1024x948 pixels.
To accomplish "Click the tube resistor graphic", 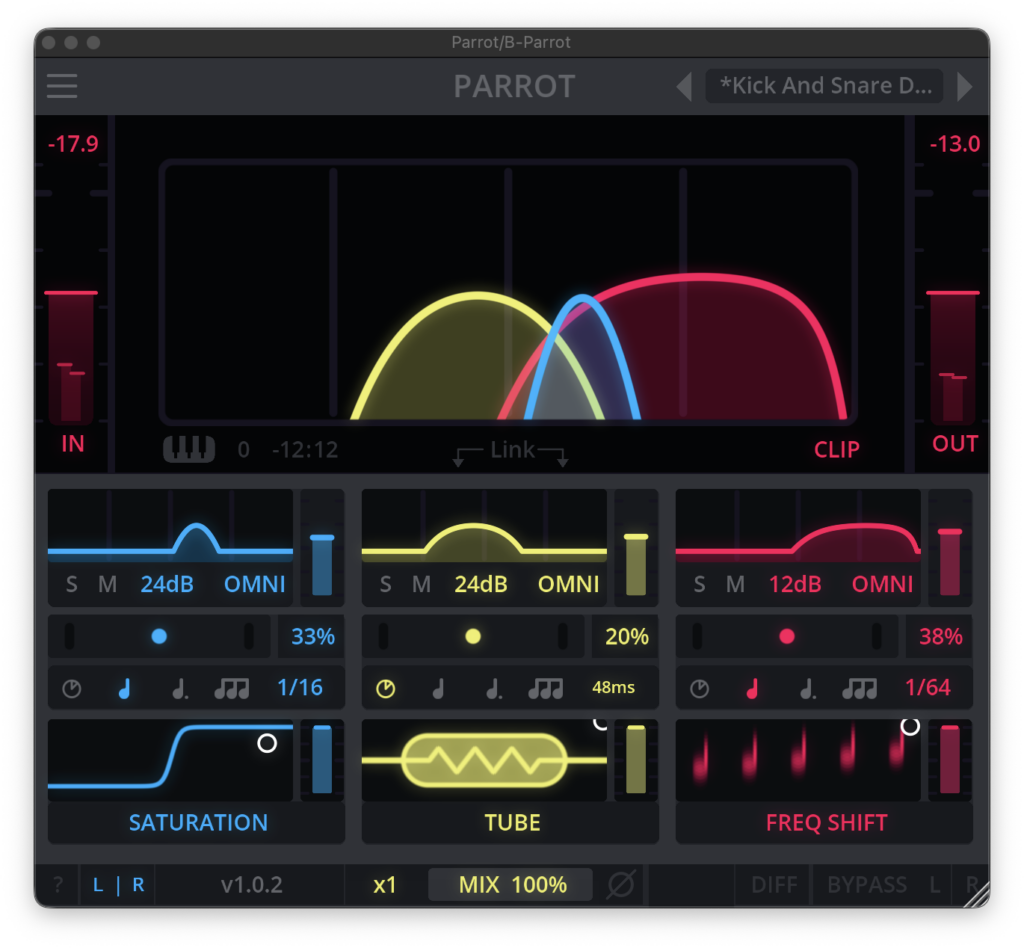I will click(x=484, y=761).
